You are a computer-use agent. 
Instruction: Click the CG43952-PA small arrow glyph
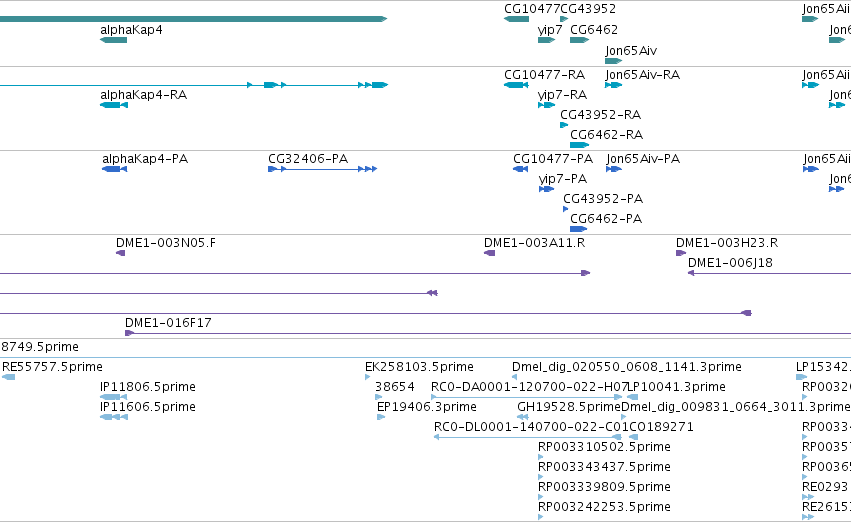566,209
